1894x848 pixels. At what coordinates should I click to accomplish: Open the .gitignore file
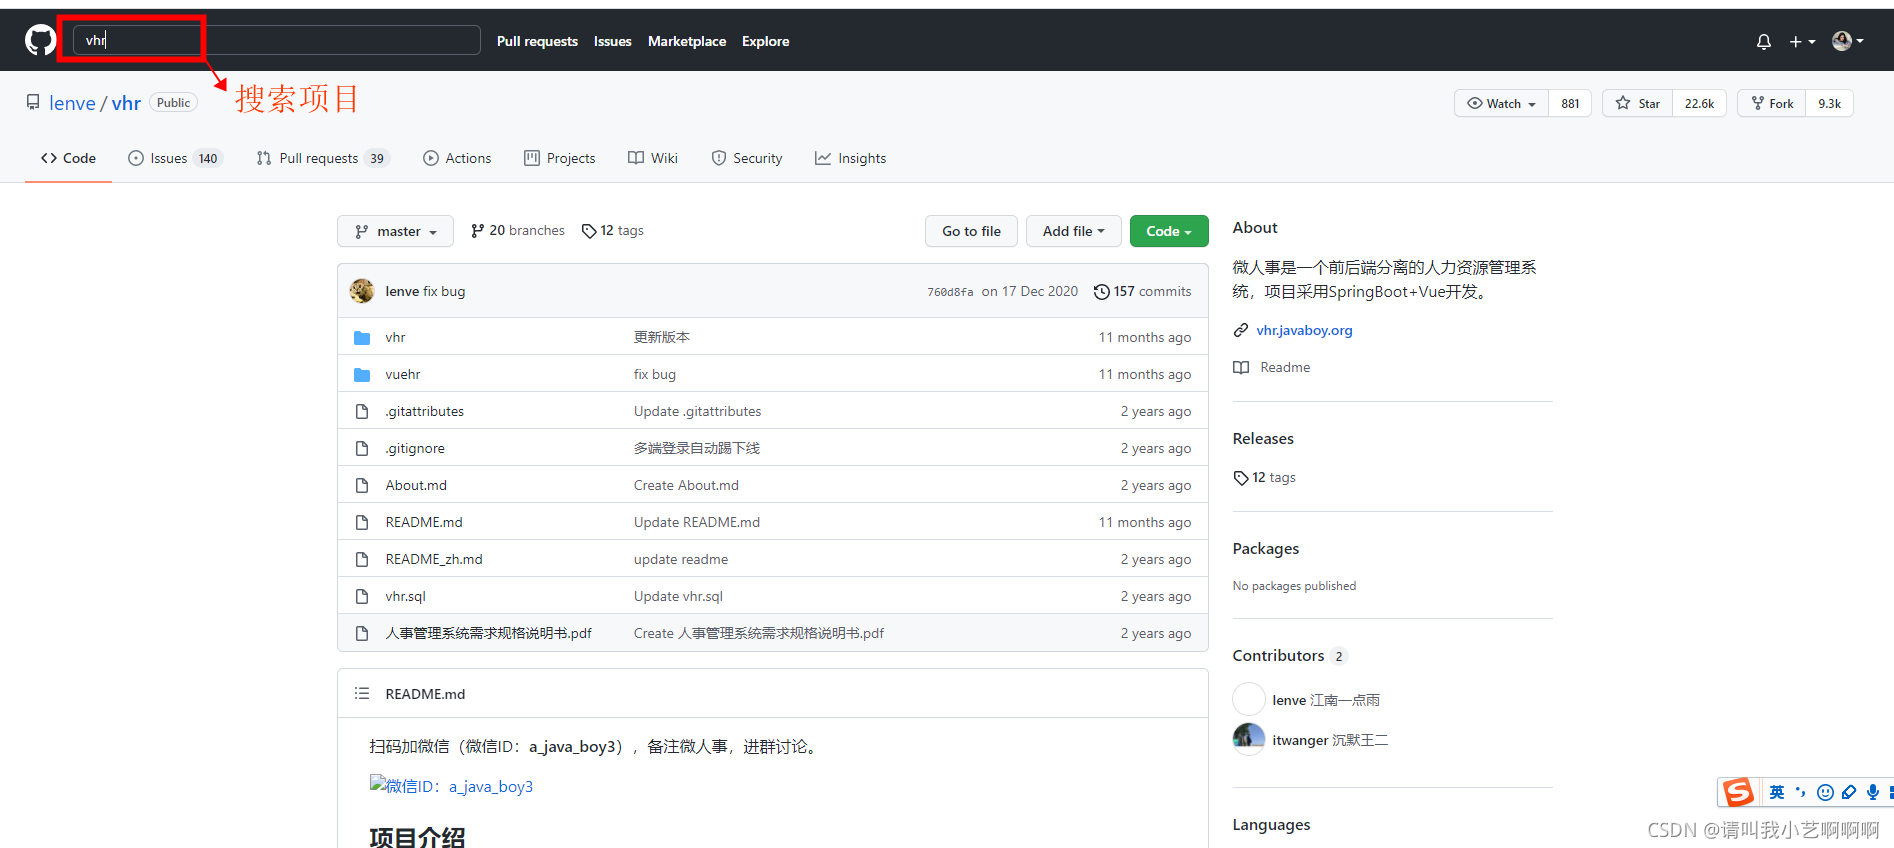(x=415, y=448)
